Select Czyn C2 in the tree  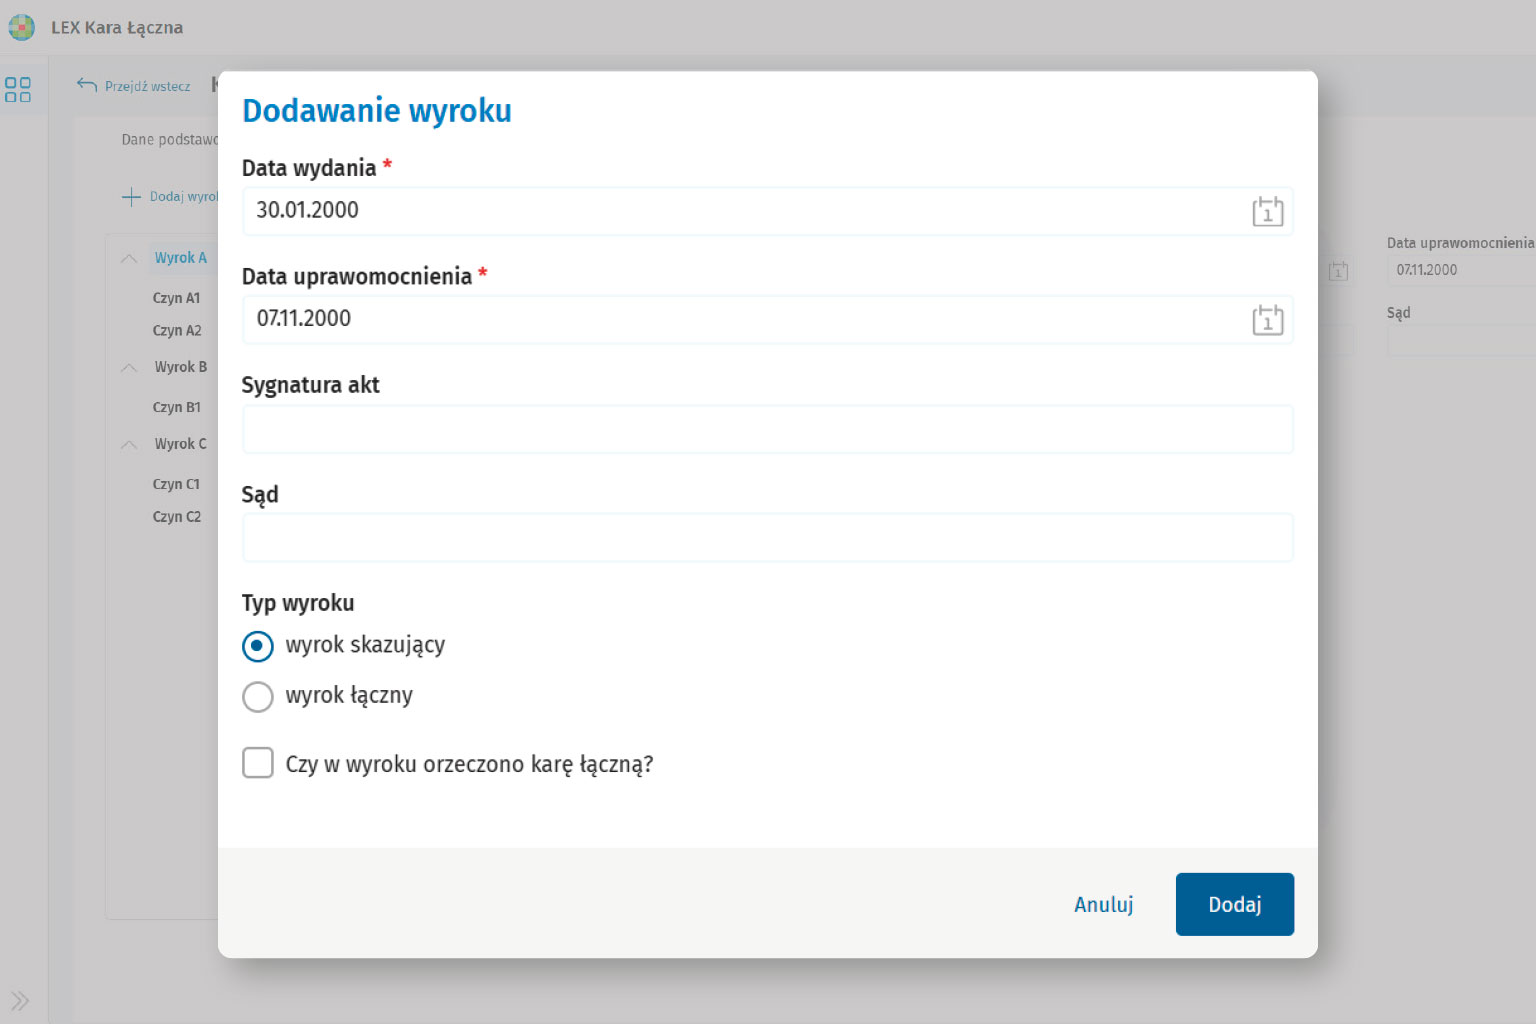click(176, 517)
